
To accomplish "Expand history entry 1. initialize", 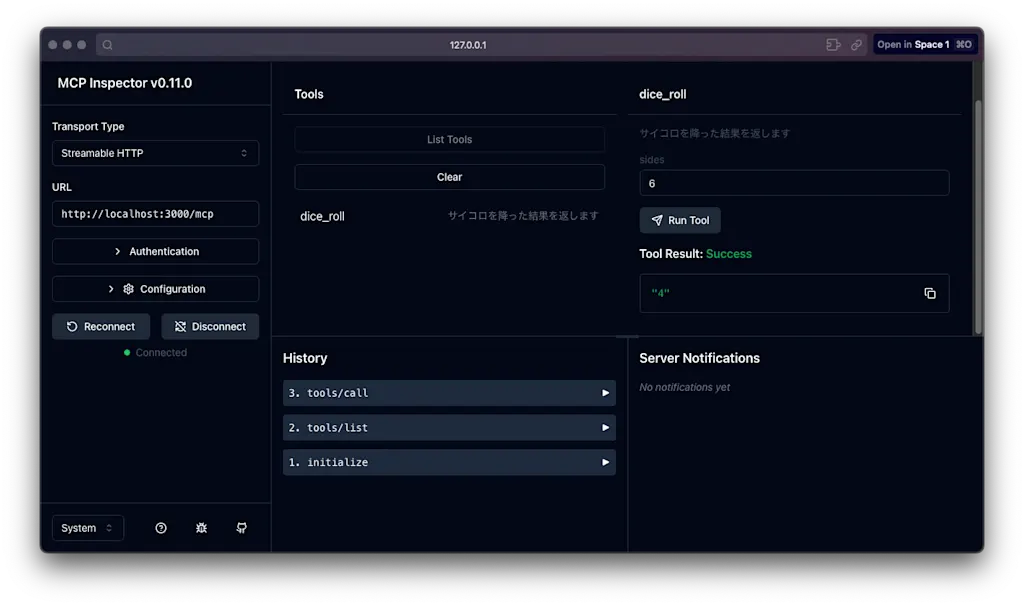I will click(449, 462).
